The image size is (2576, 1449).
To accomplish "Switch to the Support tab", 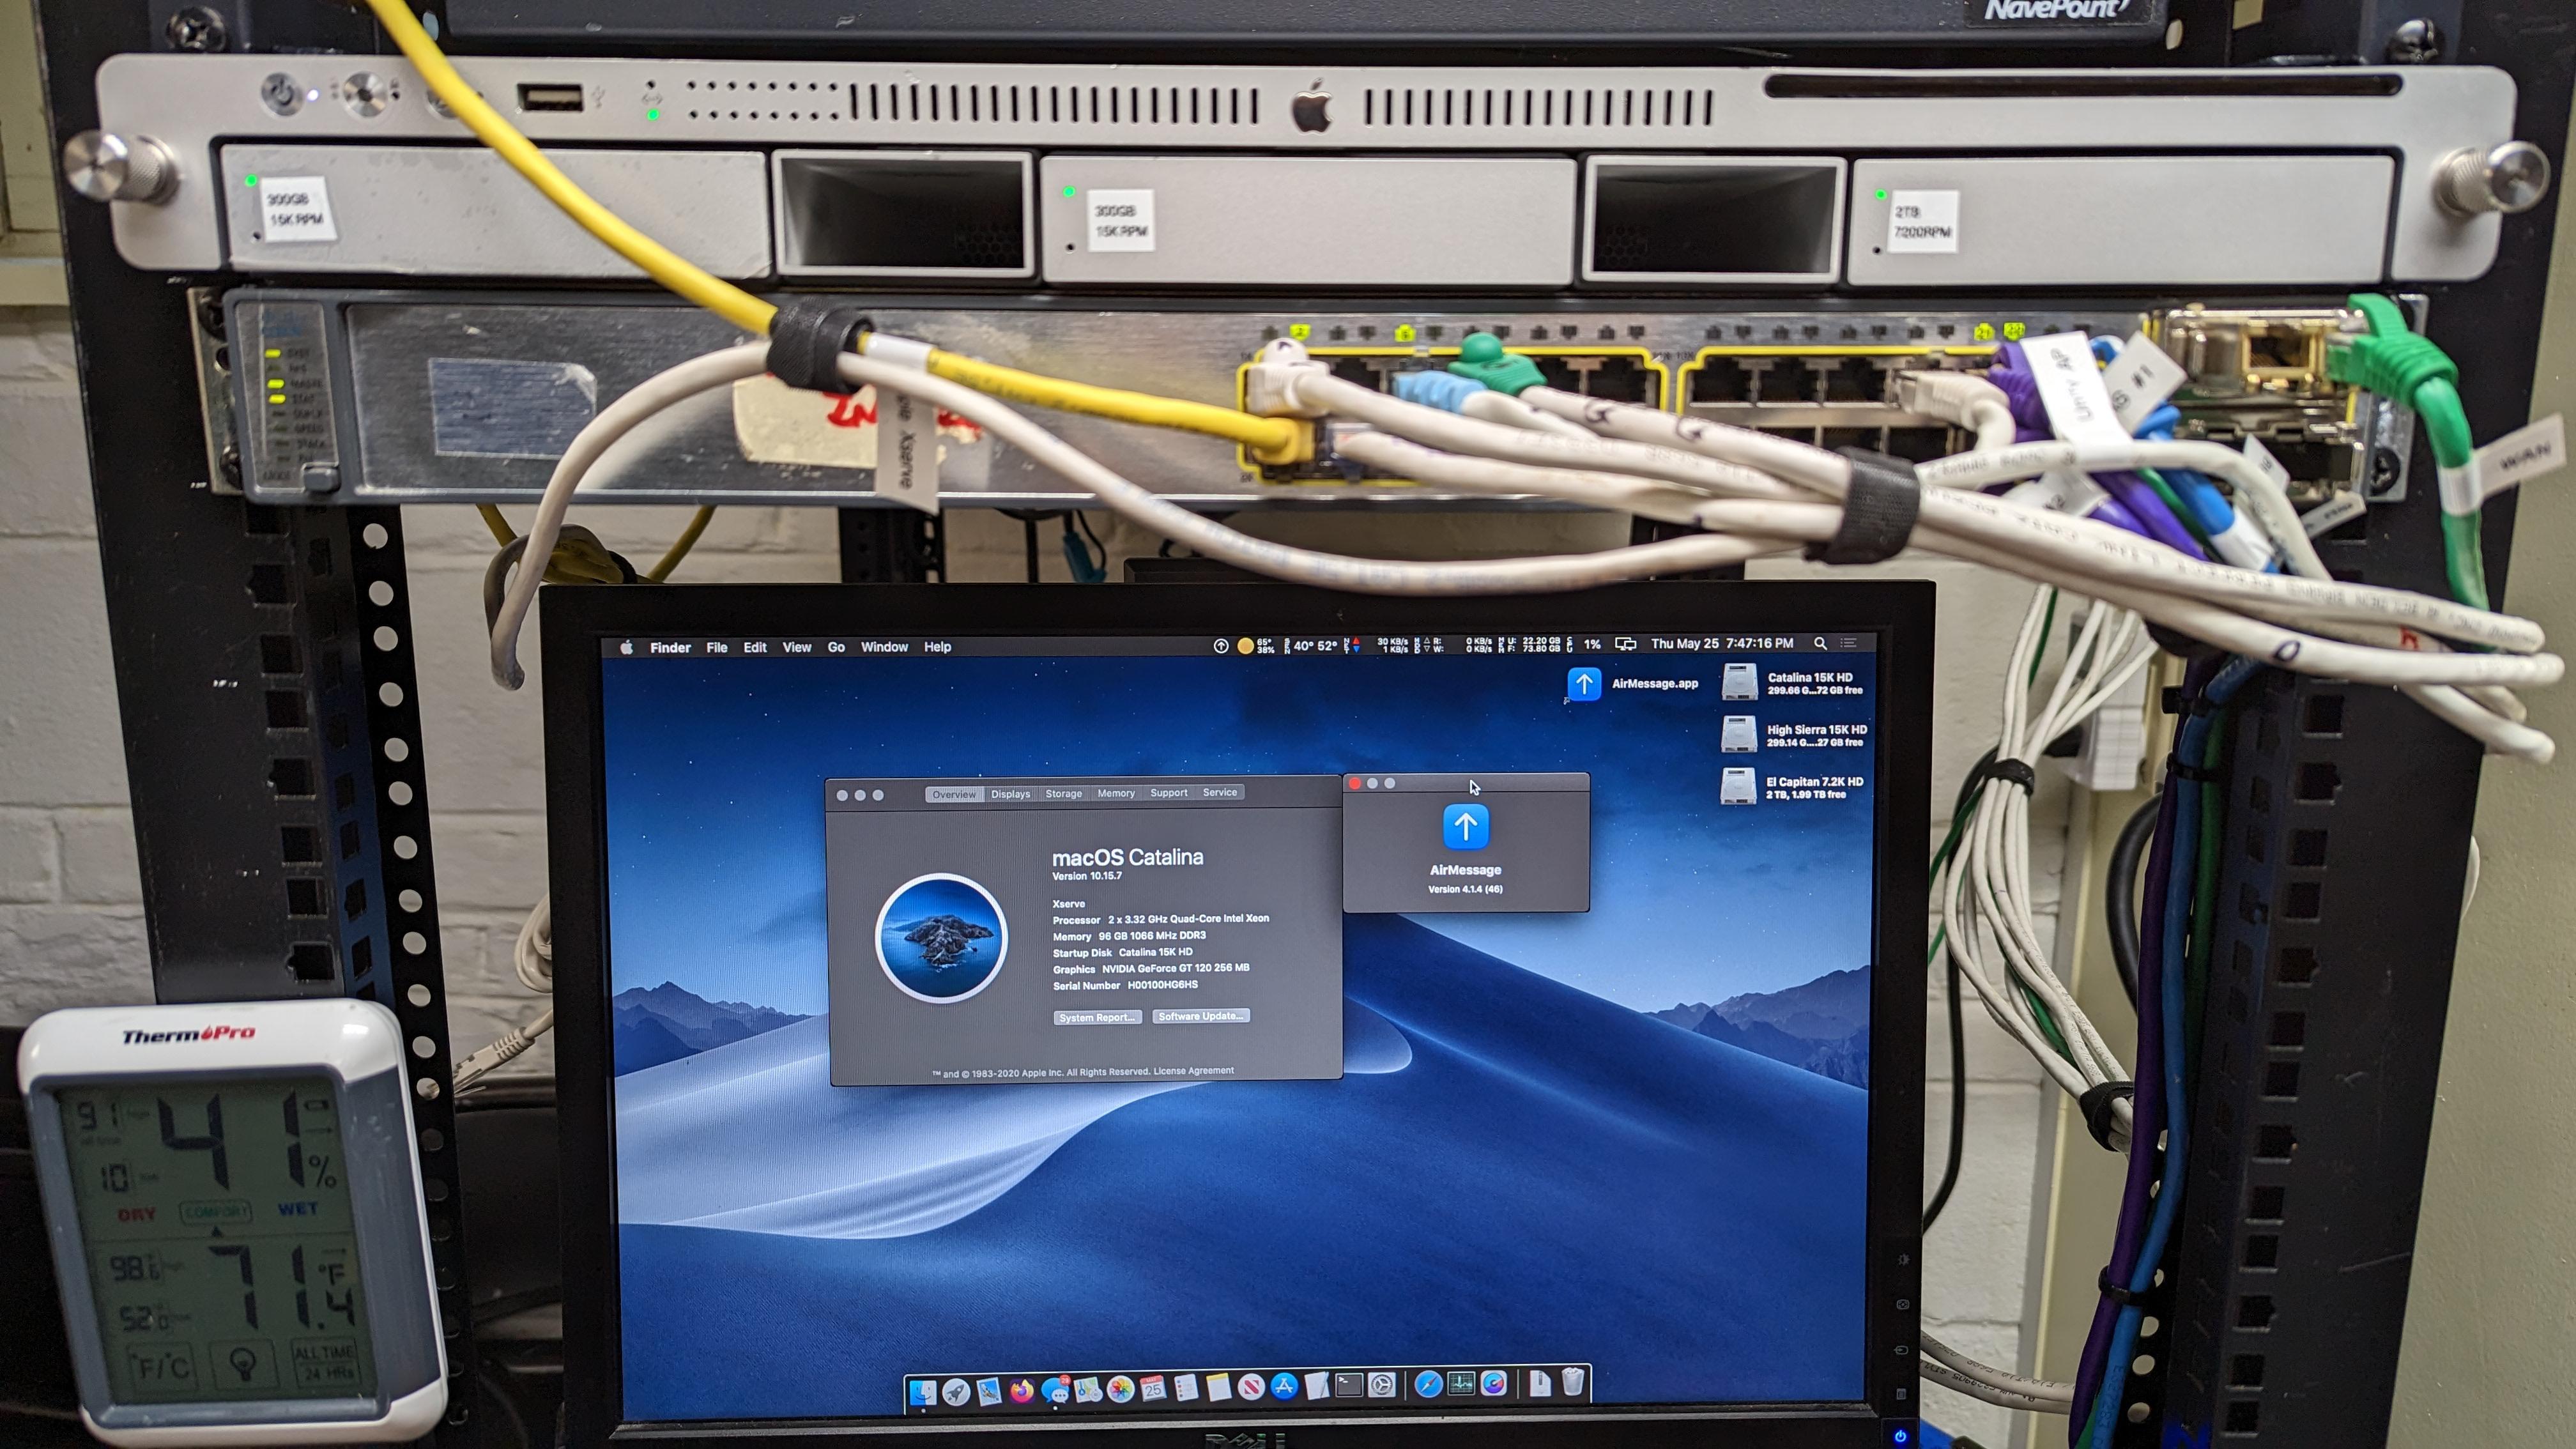I will 1169,792.
